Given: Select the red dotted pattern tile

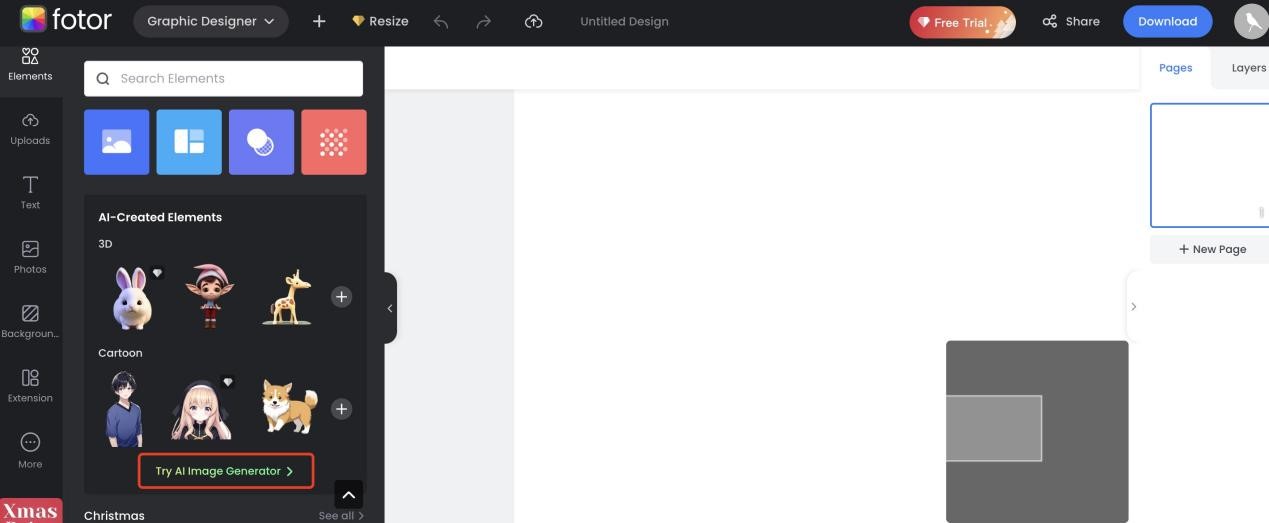Looking at the screenshot, I should click(334, 142).
